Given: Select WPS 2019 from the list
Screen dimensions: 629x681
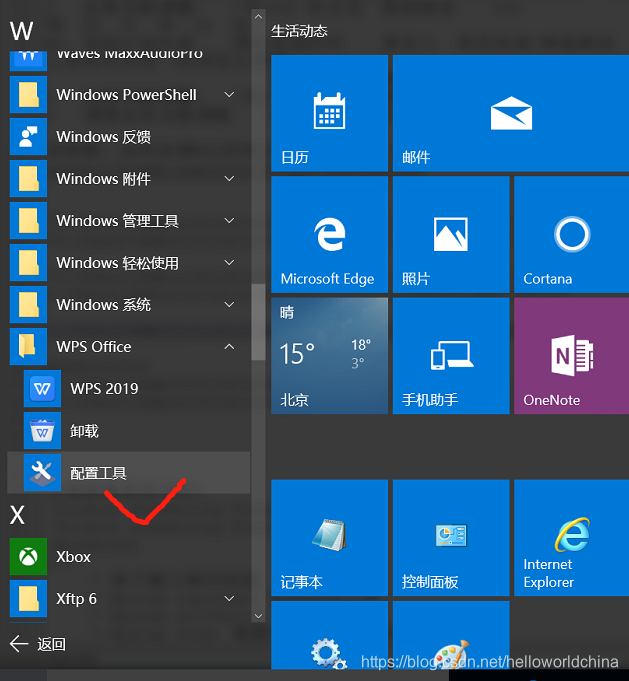Looking at the screenshot, I should coord(129,389).
